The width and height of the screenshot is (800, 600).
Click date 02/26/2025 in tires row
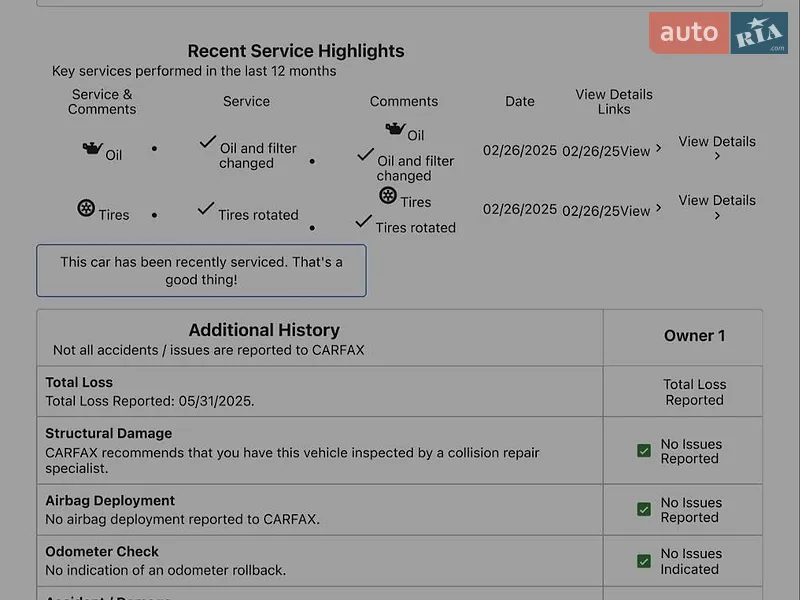pyautogui.click(x=520, y=209)
